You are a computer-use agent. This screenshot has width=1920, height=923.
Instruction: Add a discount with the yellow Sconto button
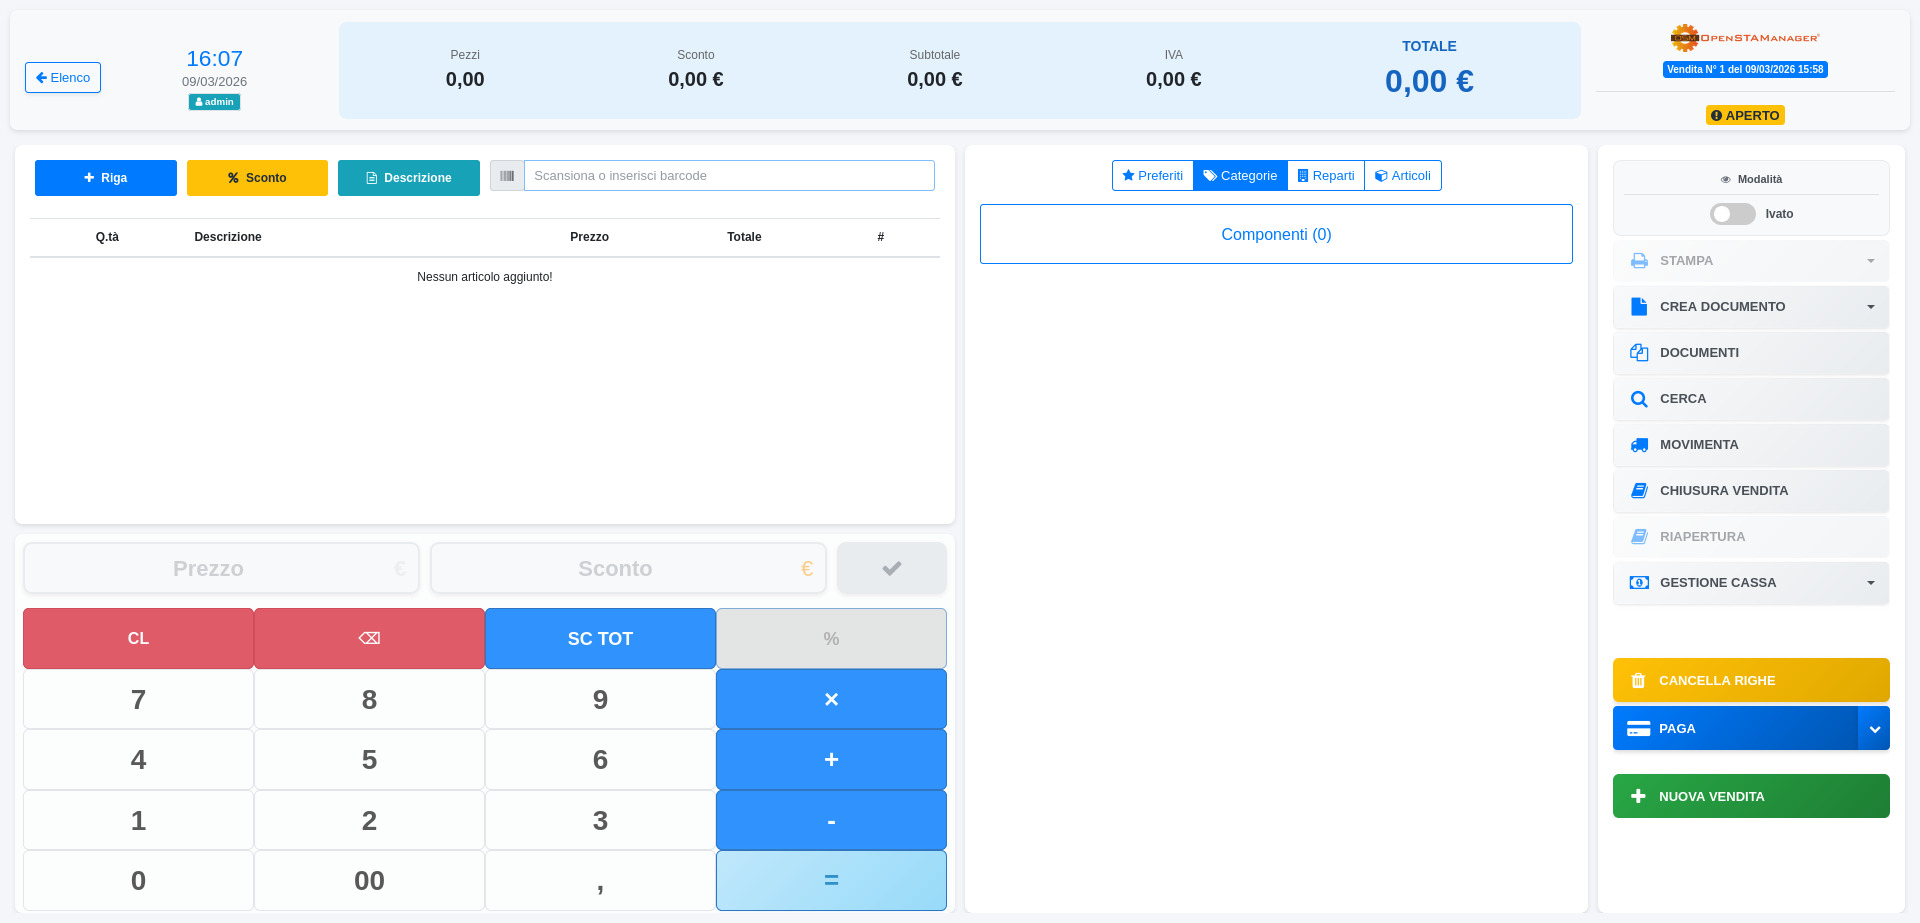click(257, 178)
